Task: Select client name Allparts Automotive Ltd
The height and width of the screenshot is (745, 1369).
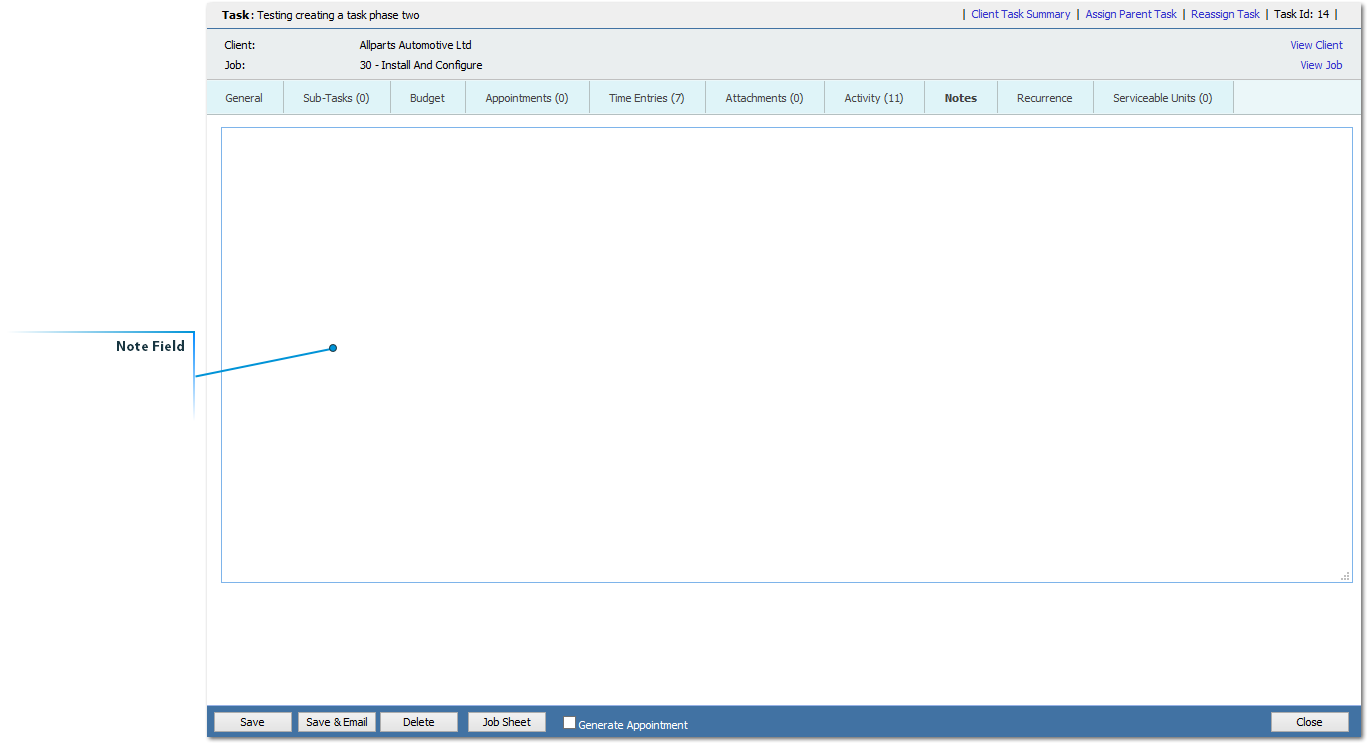Action: point(415,45)
